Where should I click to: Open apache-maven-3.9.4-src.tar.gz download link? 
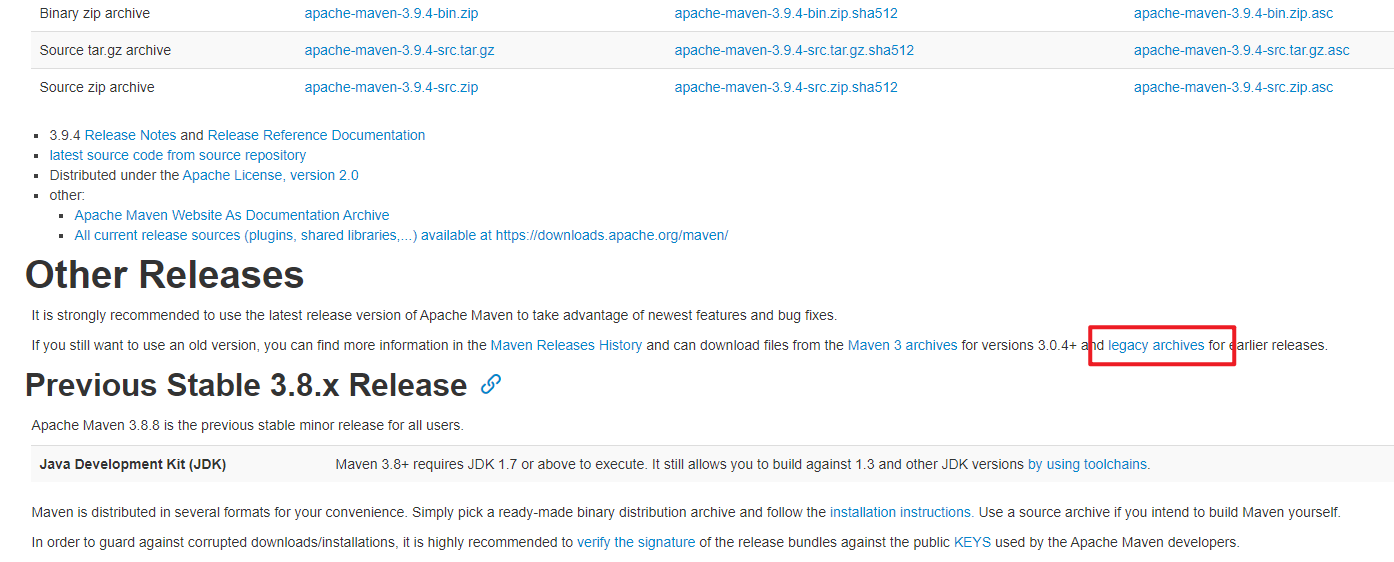399,50
